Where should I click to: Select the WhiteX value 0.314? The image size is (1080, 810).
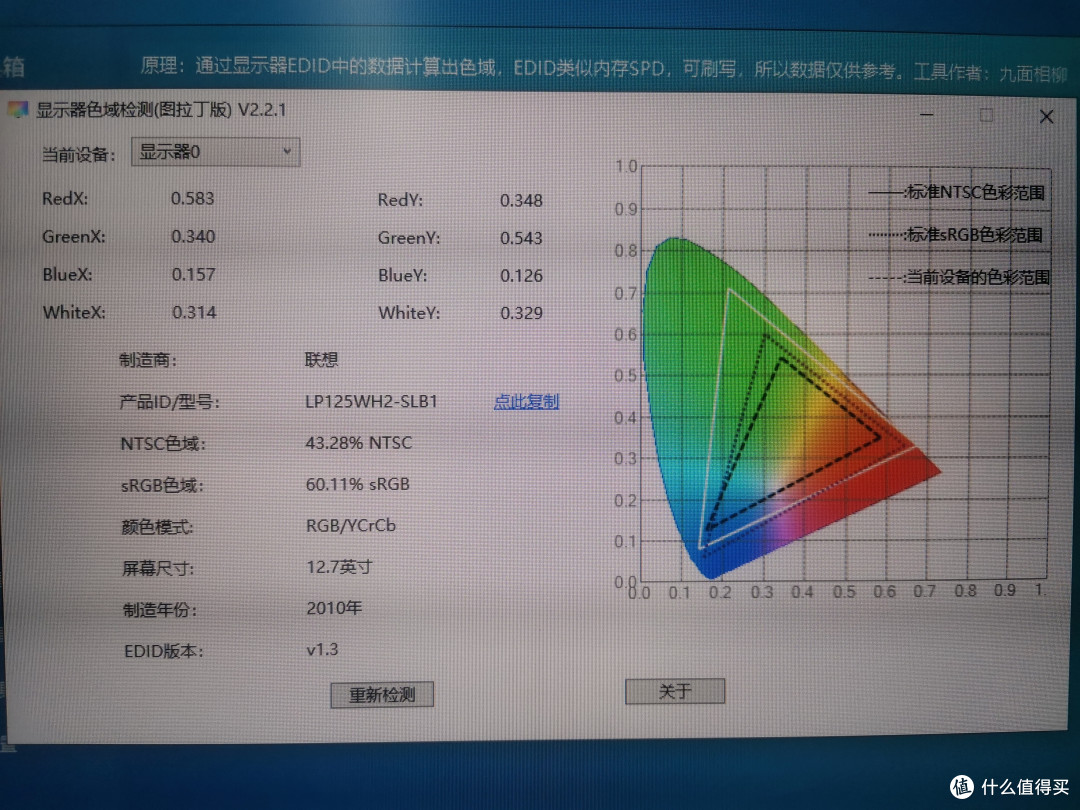tap(194, 312)
